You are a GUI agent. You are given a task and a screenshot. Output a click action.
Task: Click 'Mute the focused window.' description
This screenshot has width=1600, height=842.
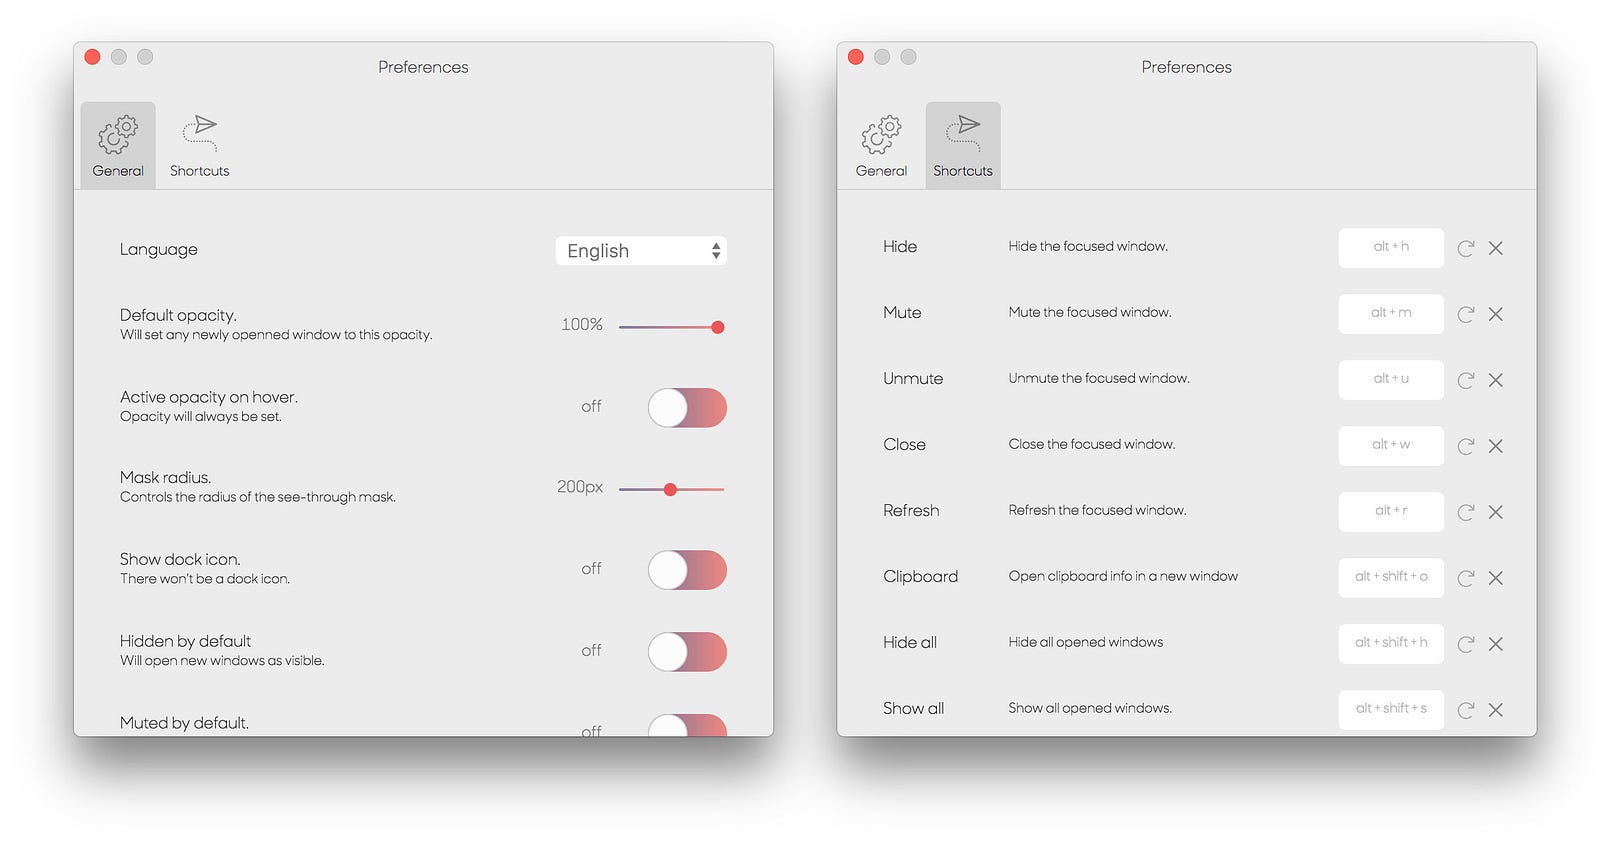pos(1090,312)
